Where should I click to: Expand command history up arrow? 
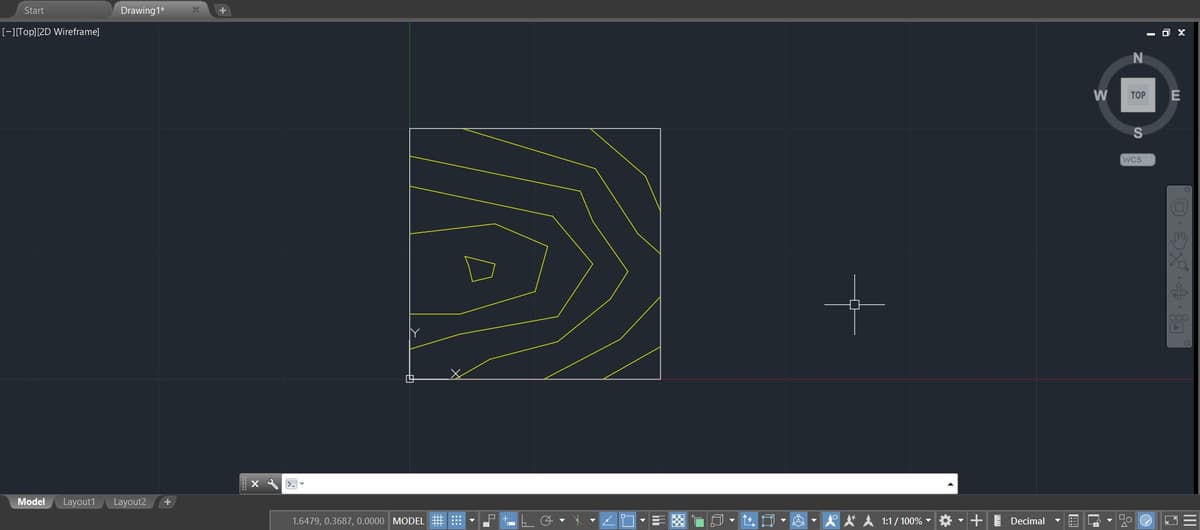[x=950, y=485]
